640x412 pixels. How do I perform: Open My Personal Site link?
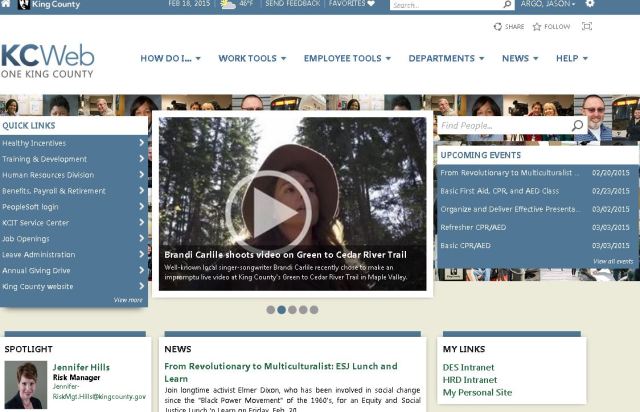[x=477, y=392]
